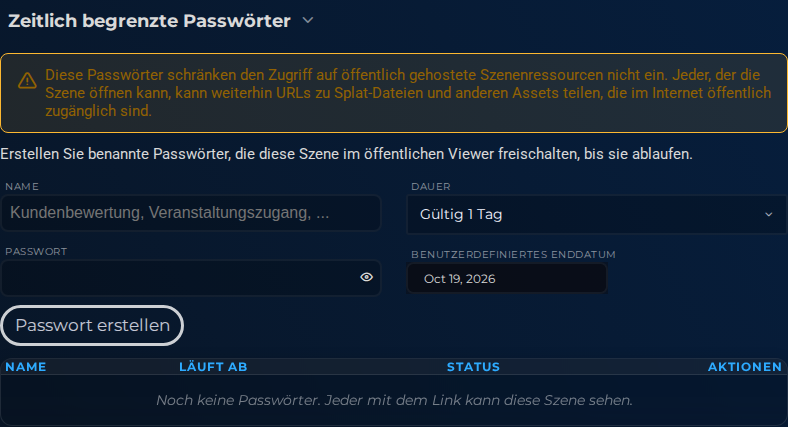Click the AKTIONEN column header

tap(745, 367)
